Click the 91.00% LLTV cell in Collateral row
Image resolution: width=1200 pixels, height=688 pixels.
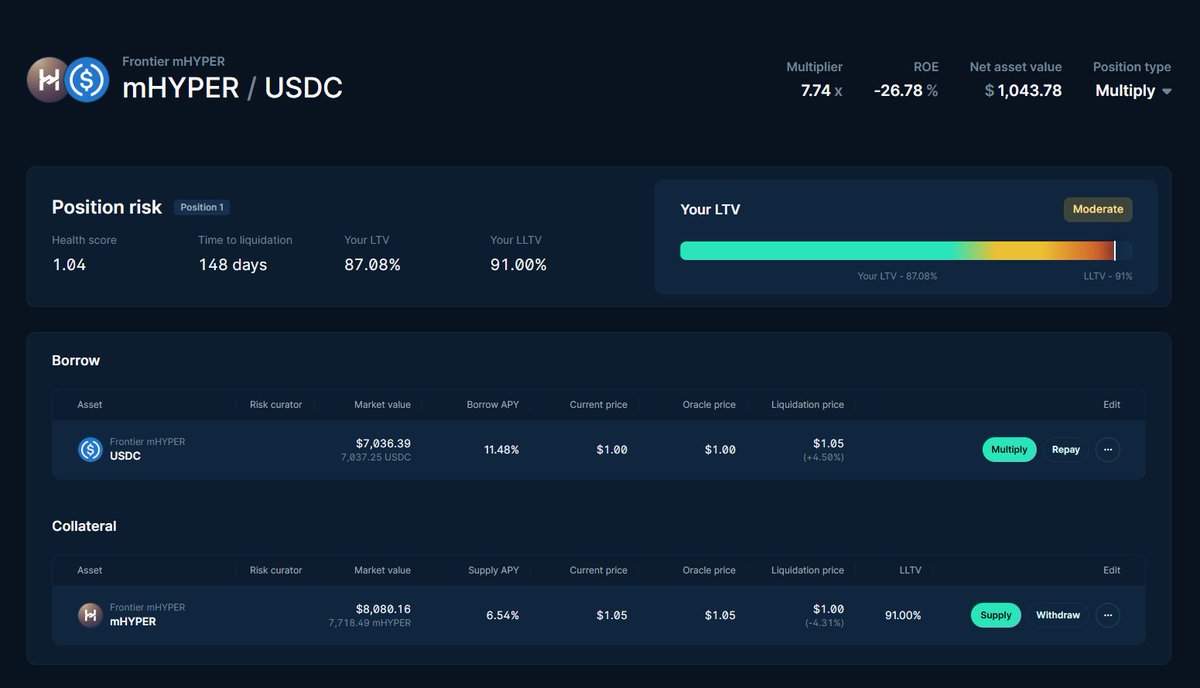tap(903, 615)
